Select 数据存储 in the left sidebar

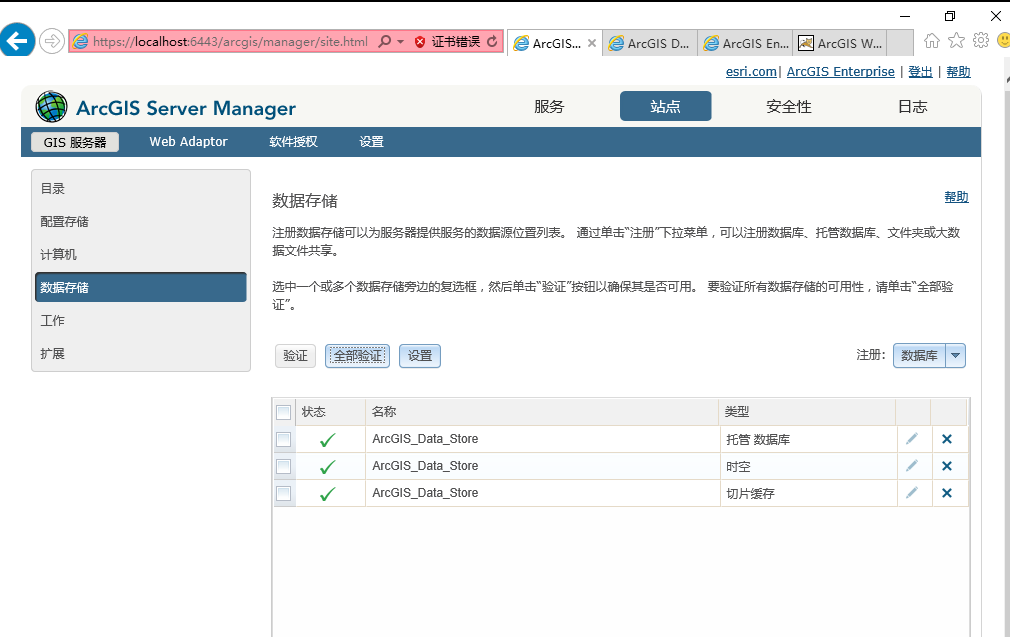(140, 287)
